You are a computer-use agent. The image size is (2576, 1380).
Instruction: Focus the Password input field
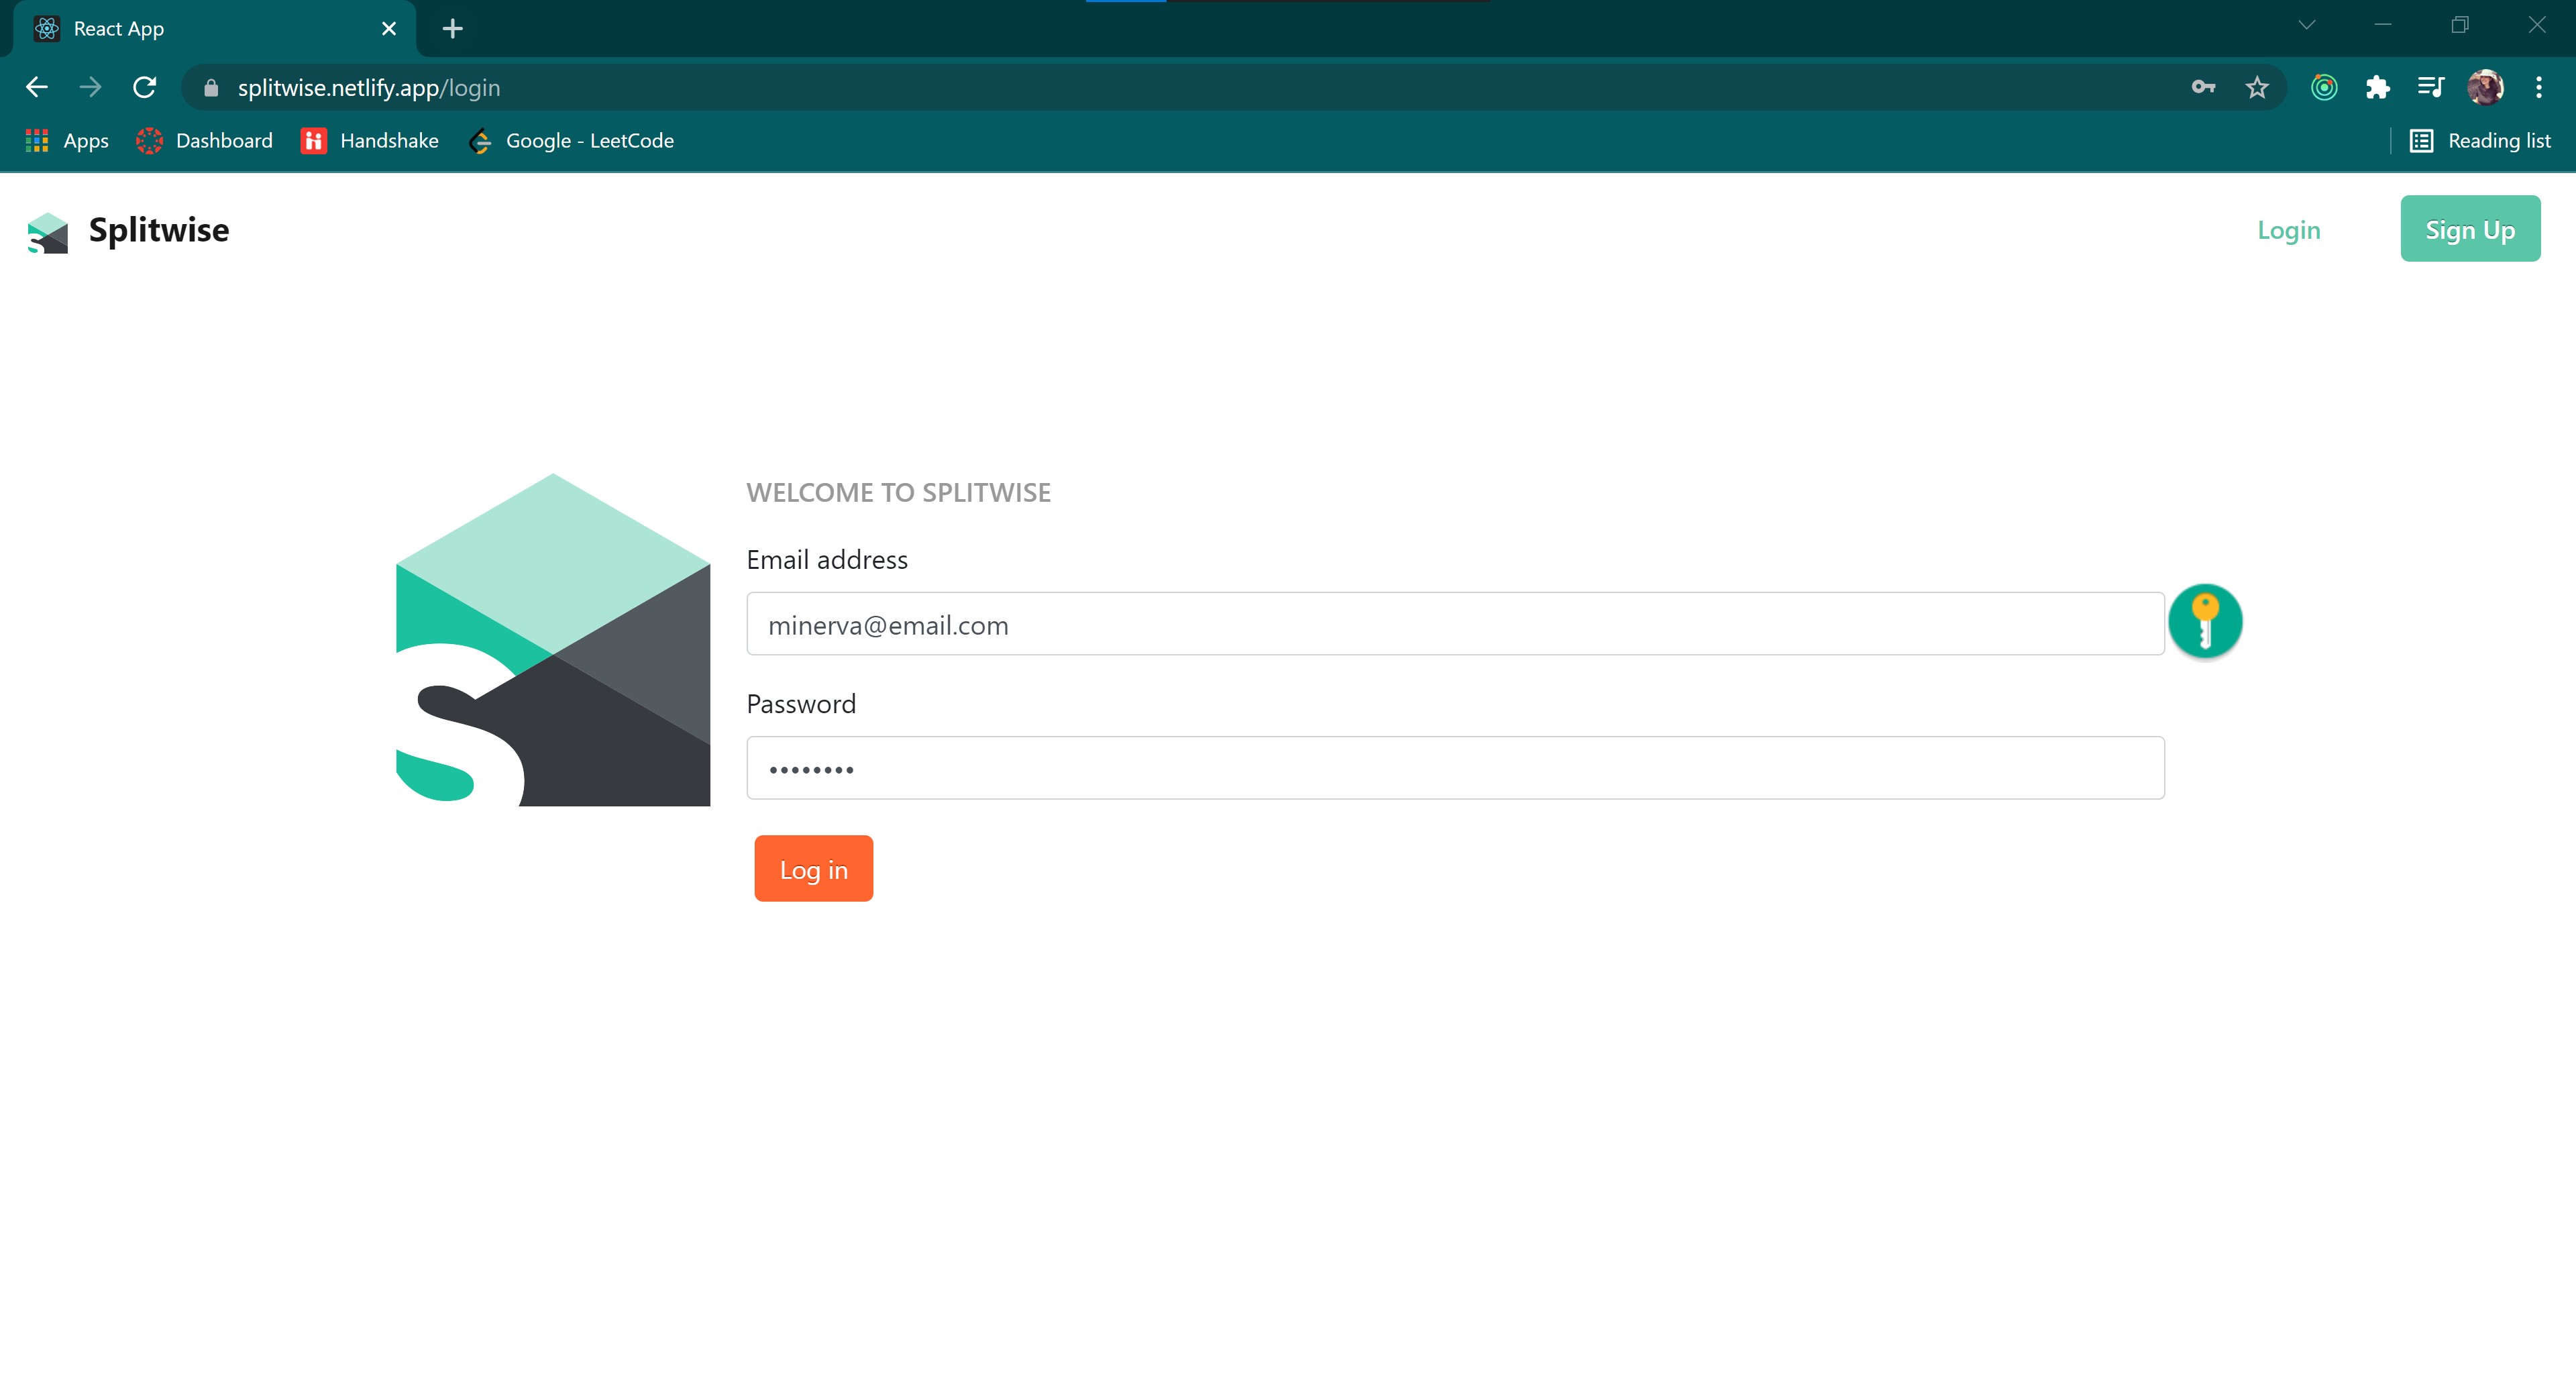[x=1455, y=768]
